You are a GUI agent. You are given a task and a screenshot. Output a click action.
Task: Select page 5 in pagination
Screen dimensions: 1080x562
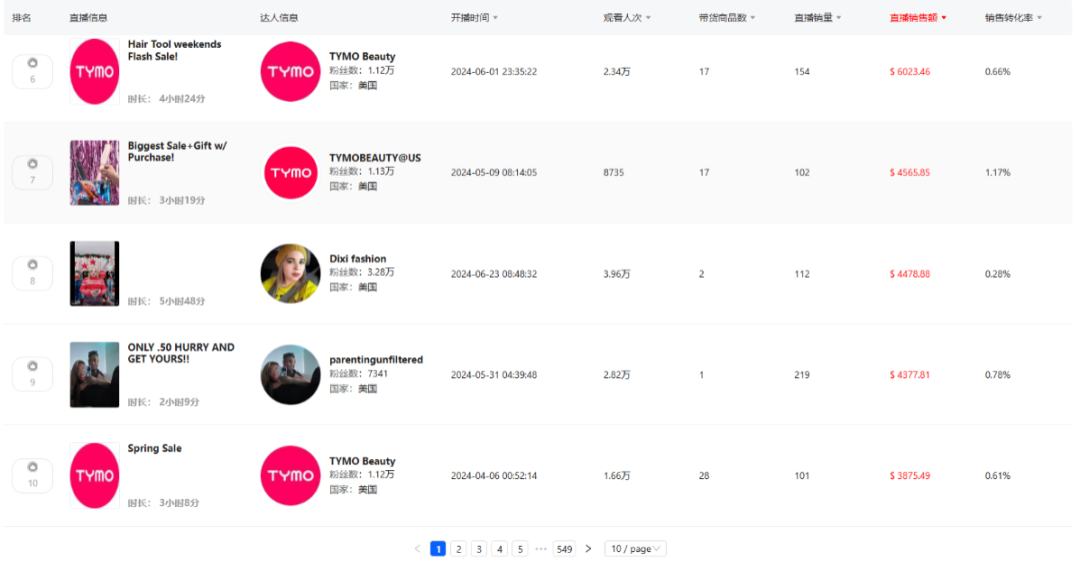520,549
